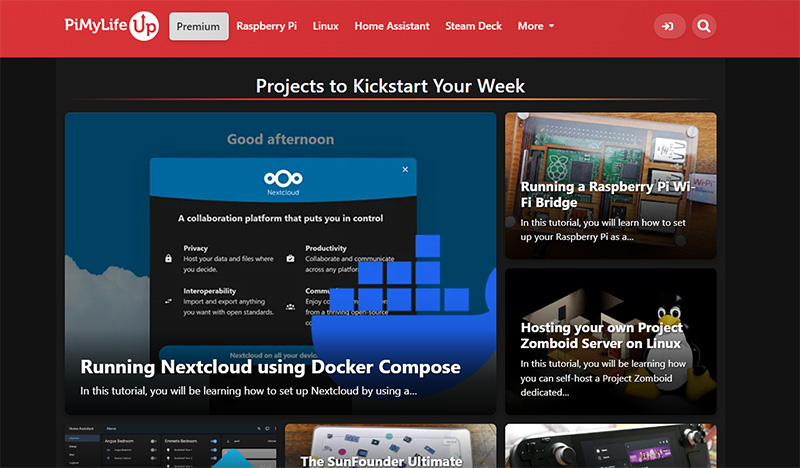
Task: Open the Linux menu item
Action: coord(326,26)
